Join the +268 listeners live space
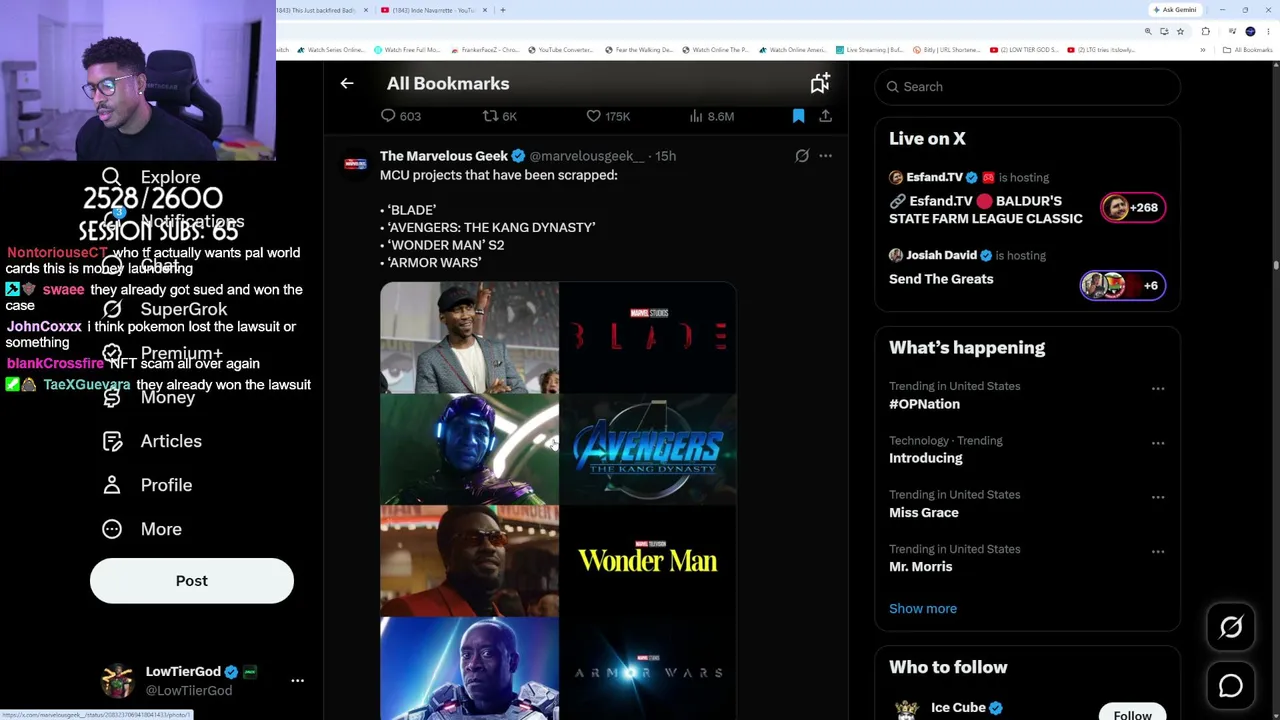1280x720 pixels. click(1133, 208)
